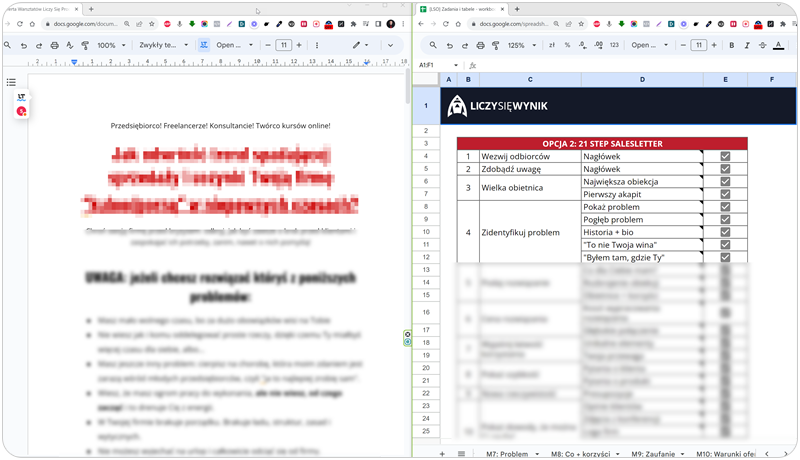Toggle checkbox next to 'Pokaż problem'
The image size is (800, 460).
point(725,207)
